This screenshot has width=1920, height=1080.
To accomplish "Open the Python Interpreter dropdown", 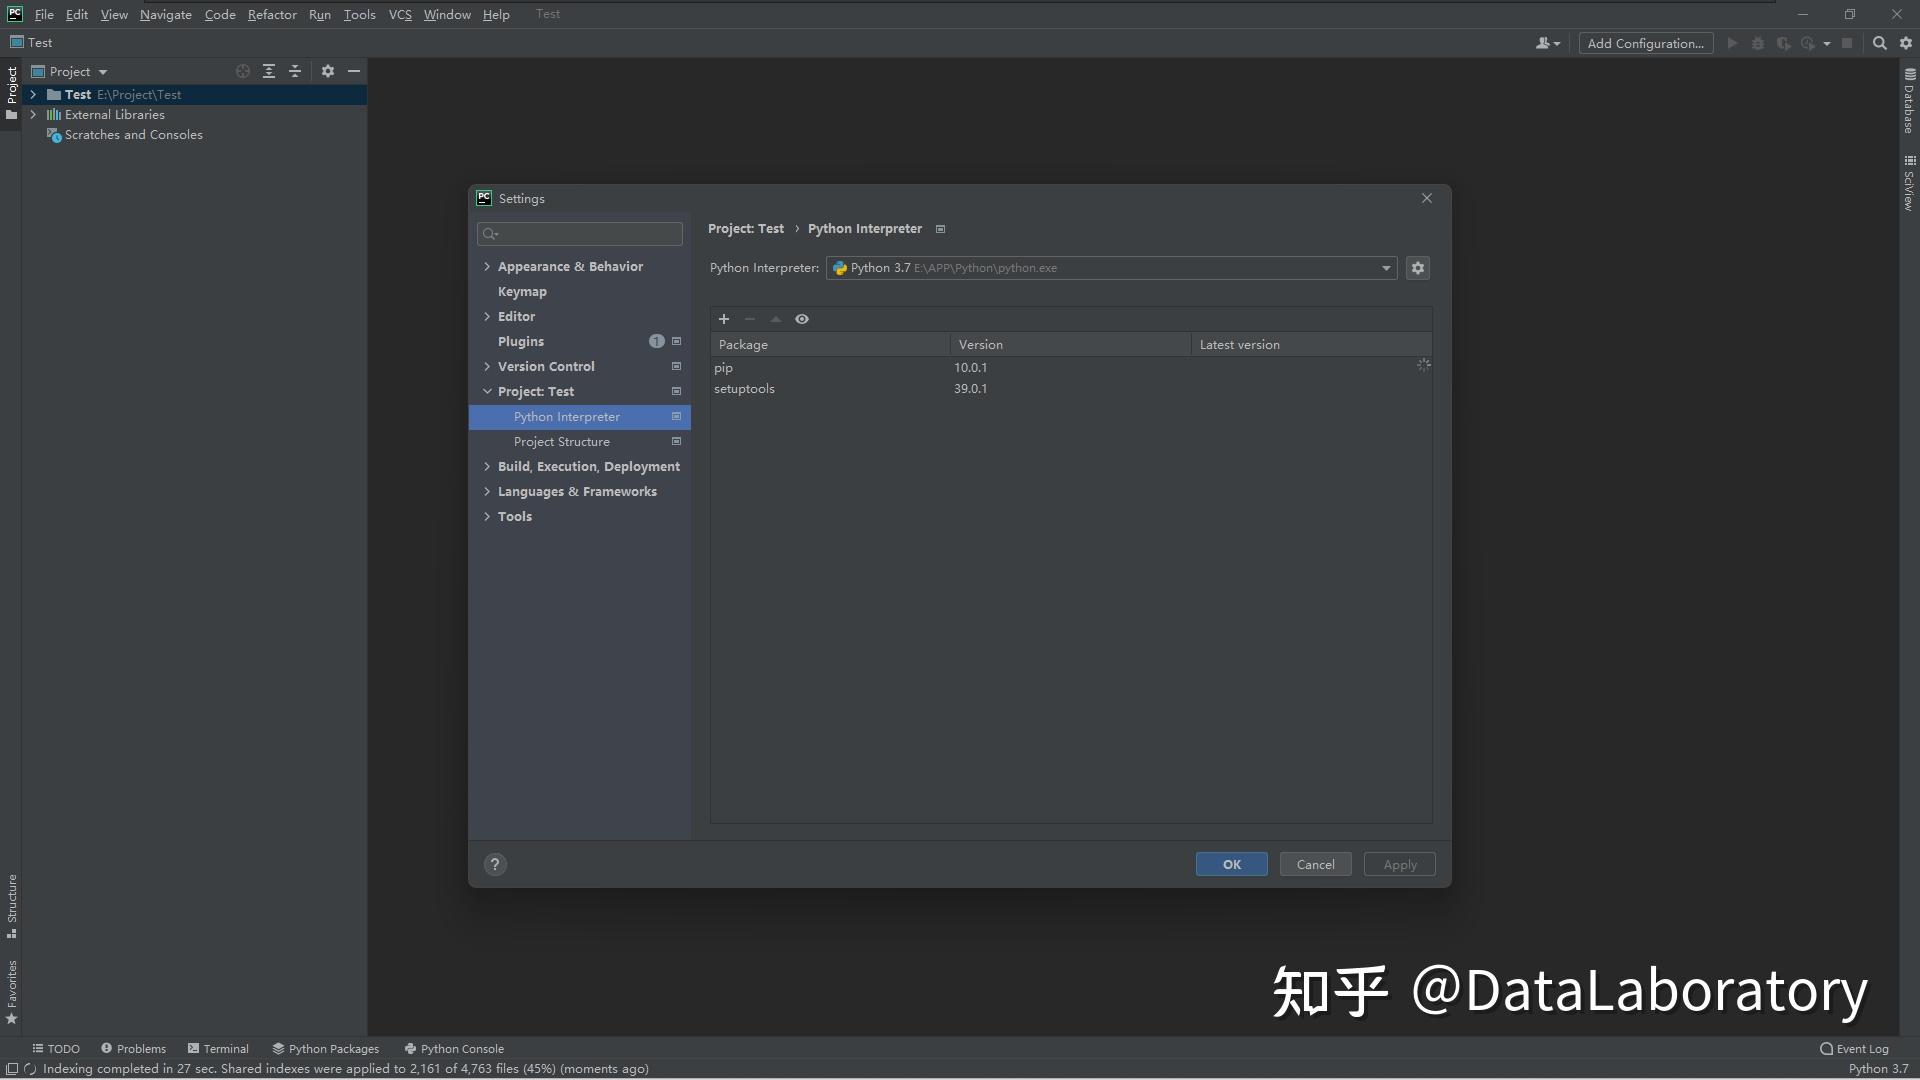I will click(x=1384, y=268).
